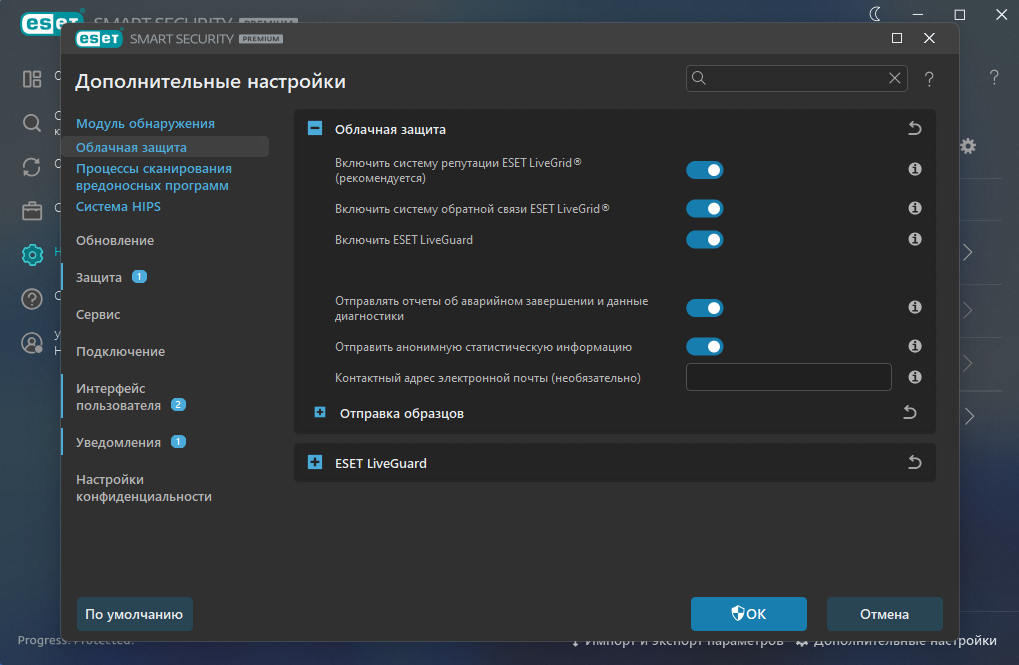Open the Защита section
The height and width of the screenshot is (665, 1019).
point(99,278)
